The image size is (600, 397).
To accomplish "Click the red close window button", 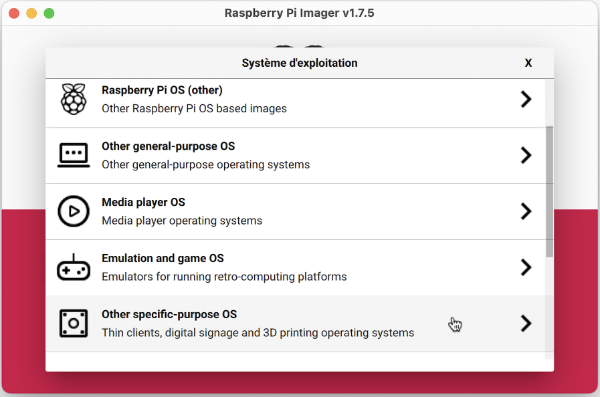I will point(14,13).
